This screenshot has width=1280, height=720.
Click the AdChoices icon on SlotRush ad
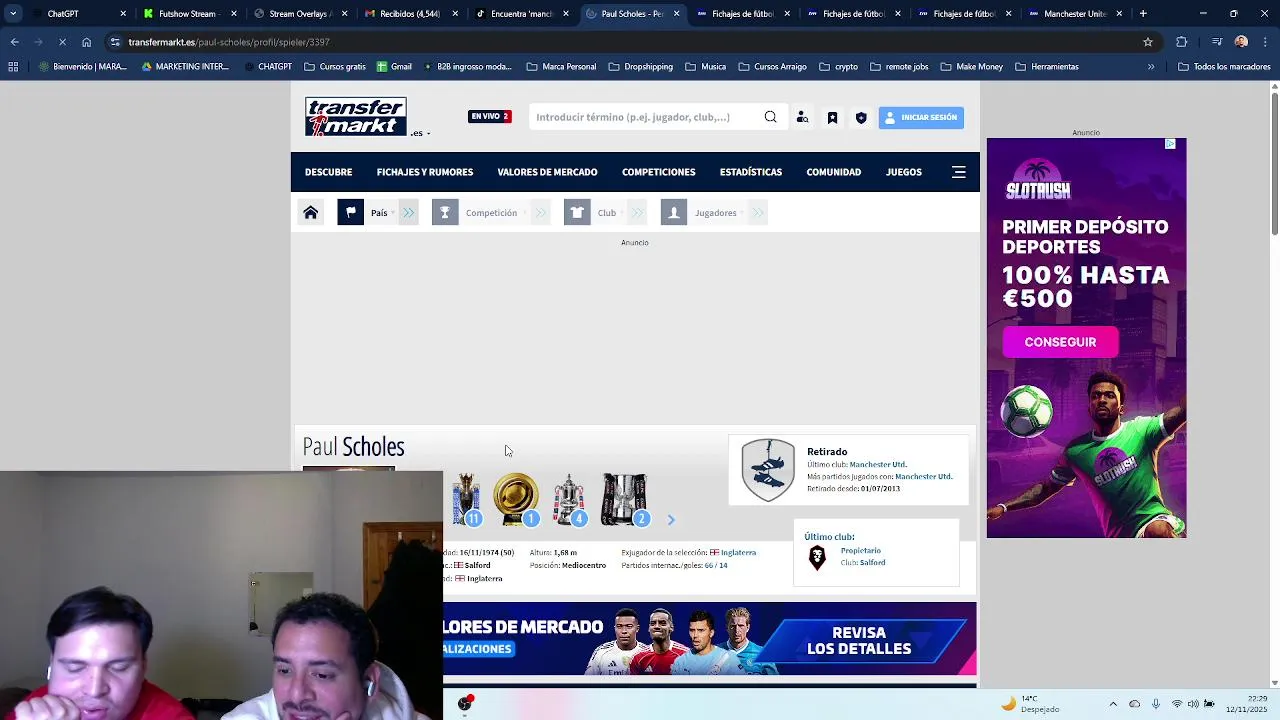1170,144
